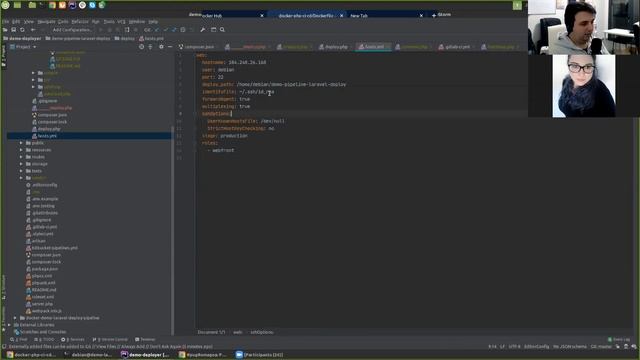
Task: Open Settings via the wrench icon
Action: coord(203,30)
